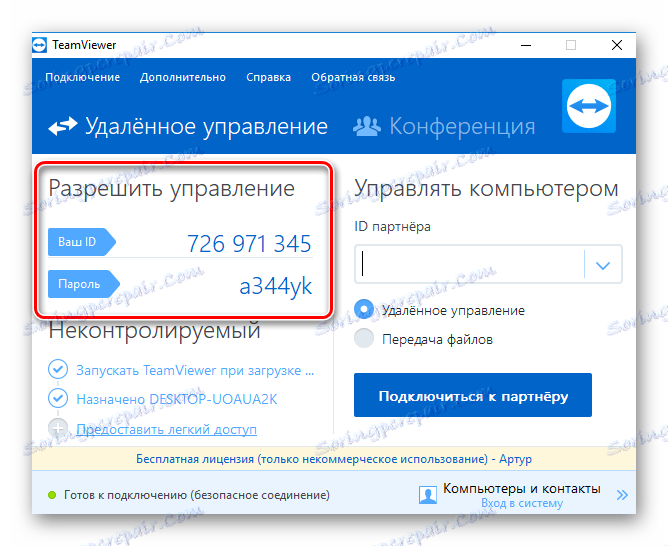Click the Remote Control arrows icon
The width and height of the screenshot is (668, 546).
tap(63, 126)
